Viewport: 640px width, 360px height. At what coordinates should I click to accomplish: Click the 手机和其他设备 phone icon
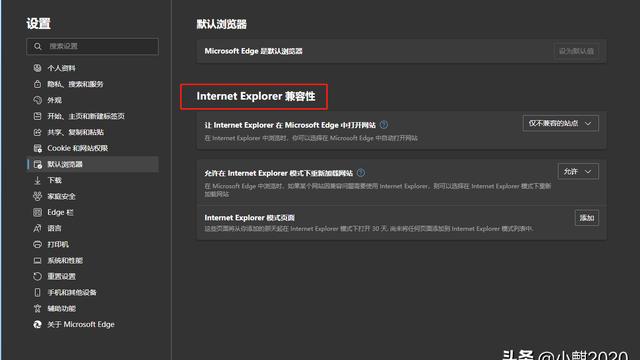(37, 292)
